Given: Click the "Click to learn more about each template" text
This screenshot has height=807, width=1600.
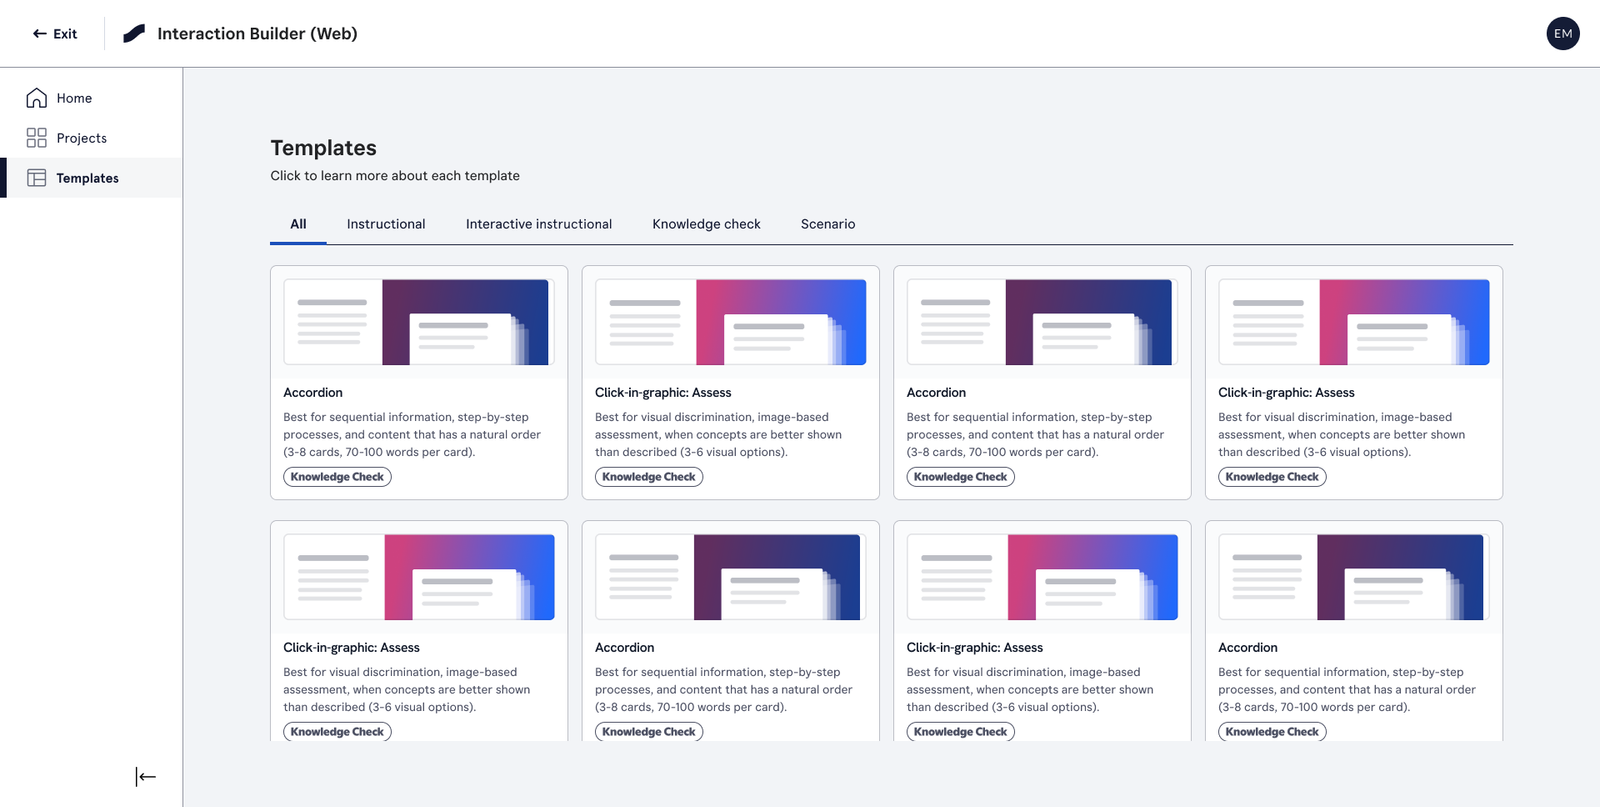Looking at the screenshot, I should click(395, 176).
